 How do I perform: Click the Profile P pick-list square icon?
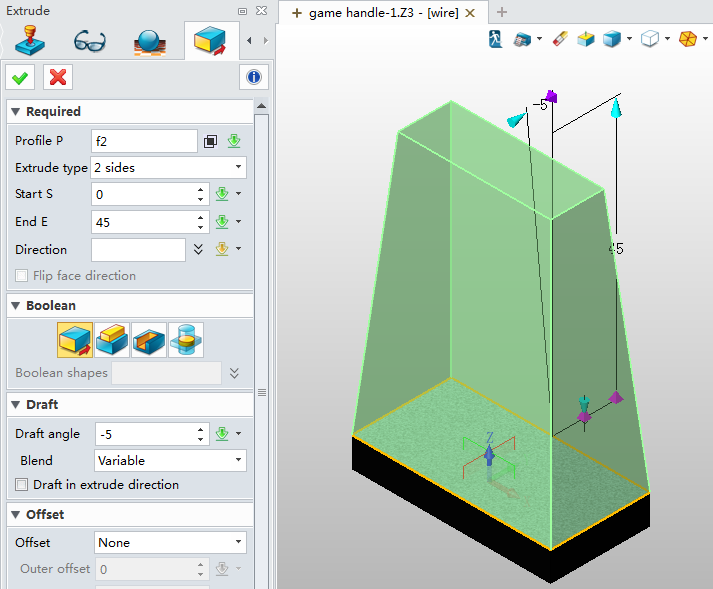(210, 141)
